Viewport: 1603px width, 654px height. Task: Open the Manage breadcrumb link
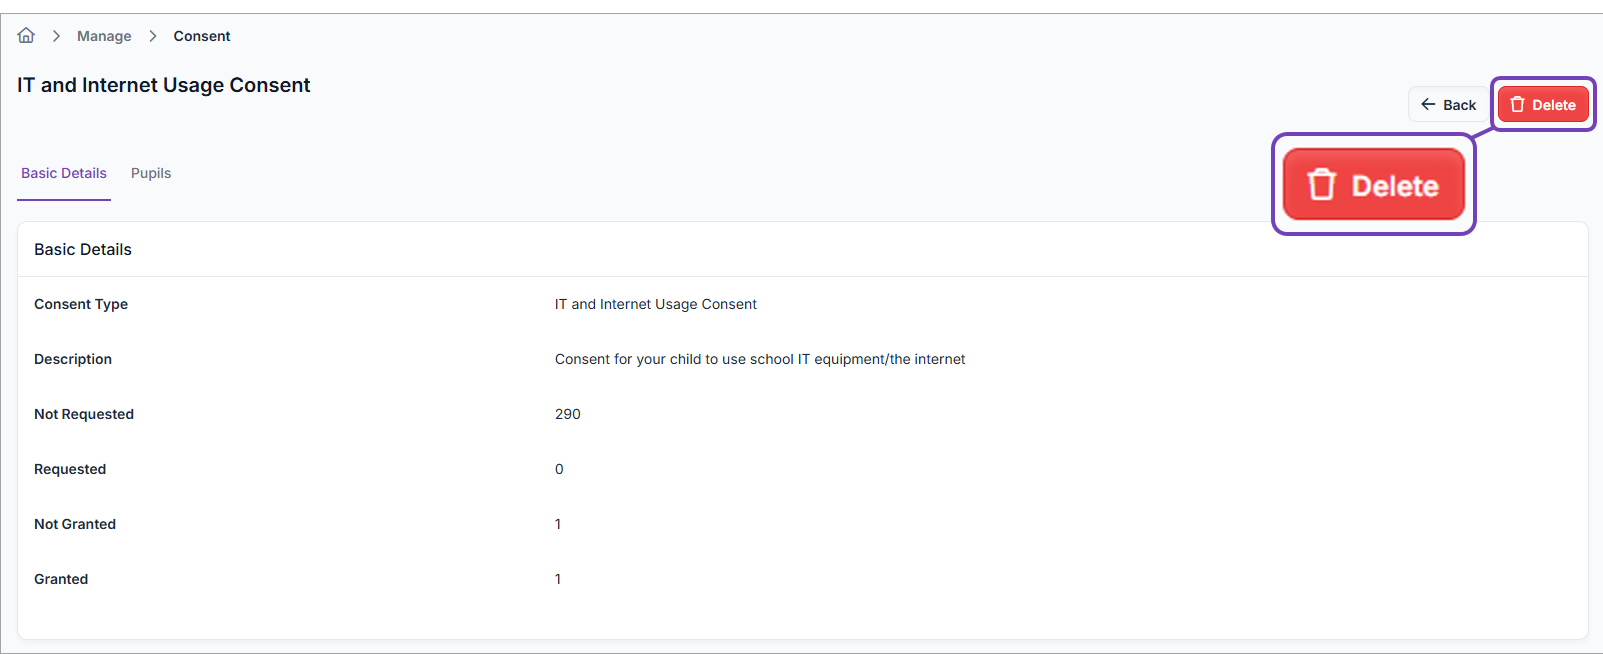tap(104, 36)
